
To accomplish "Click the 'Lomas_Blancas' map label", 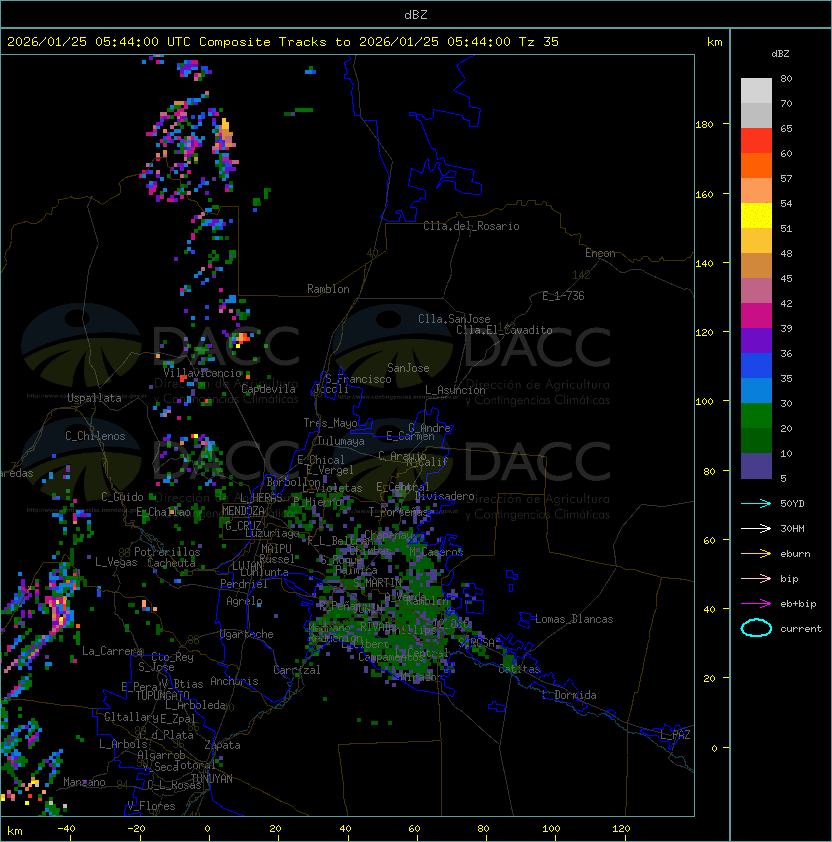I will (x=574, y=619).
